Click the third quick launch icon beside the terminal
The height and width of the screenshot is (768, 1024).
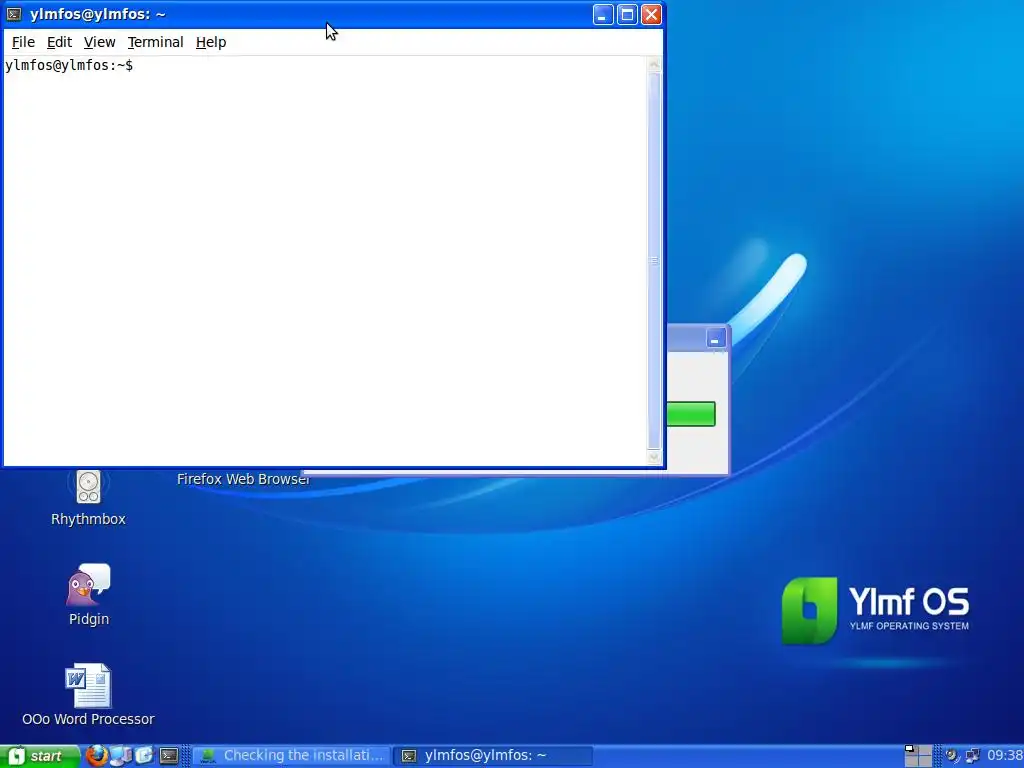tap(144, 756)
